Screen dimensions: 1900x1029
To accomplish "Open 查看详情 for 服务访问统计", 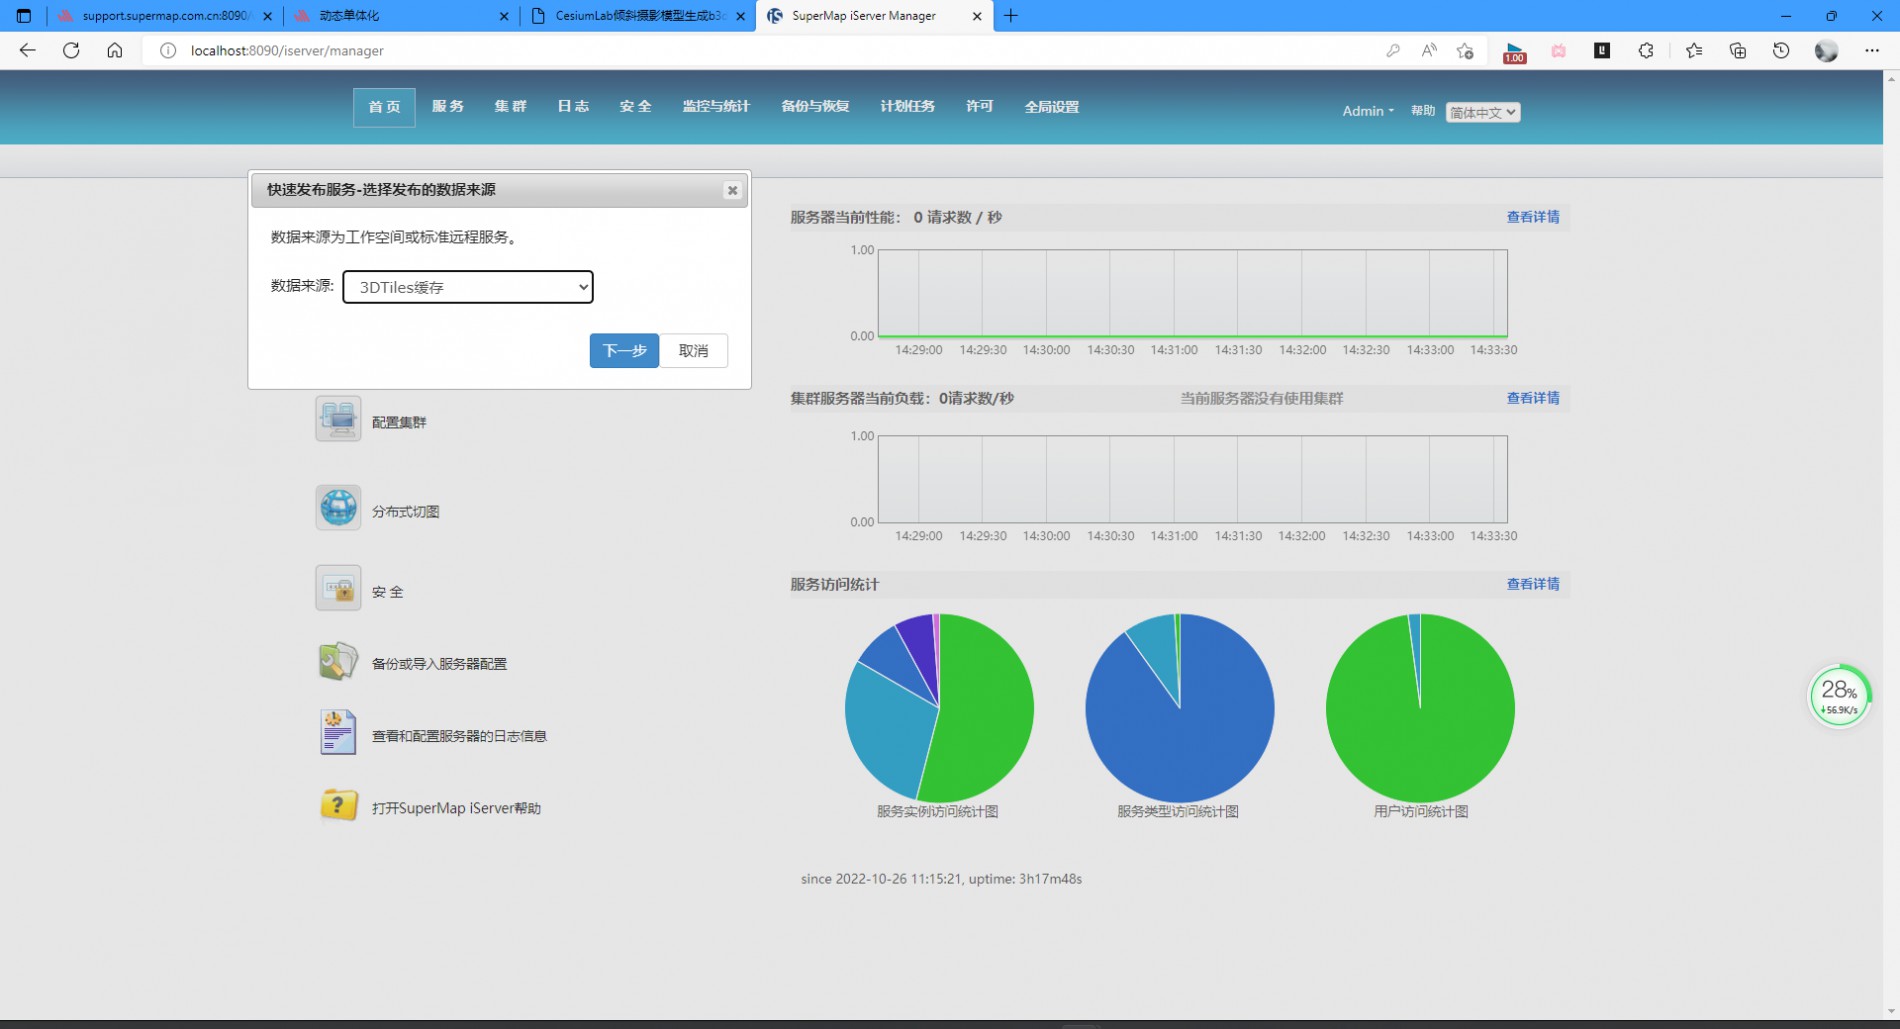I will 1533,584.
